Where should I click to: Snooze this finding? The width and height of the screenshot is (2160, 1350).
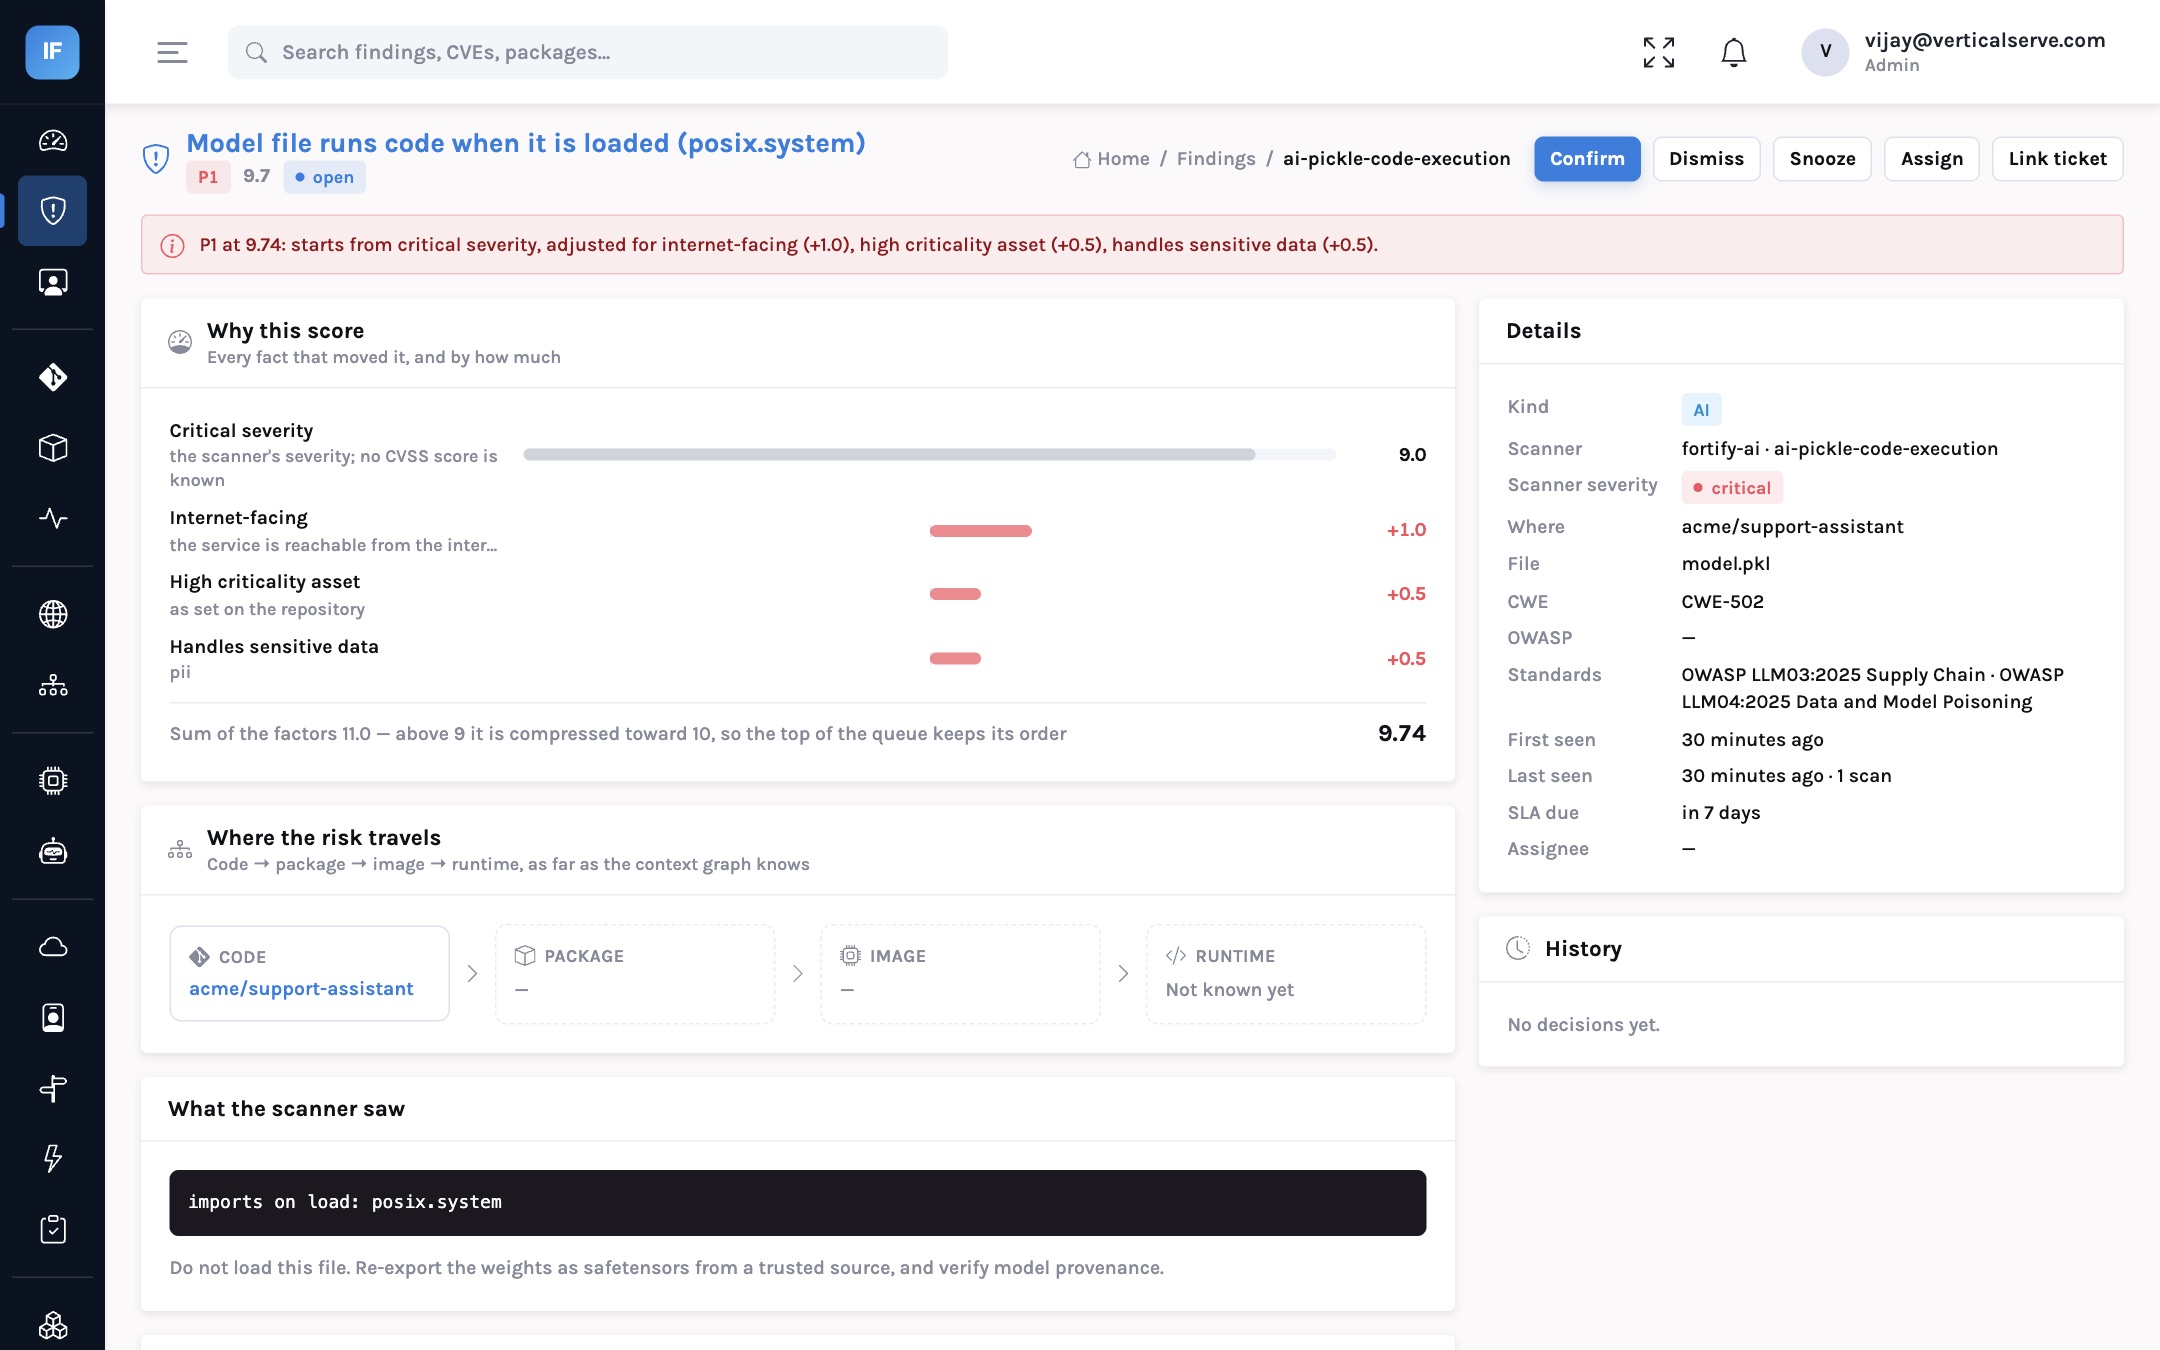click(x=1822, y=159)
